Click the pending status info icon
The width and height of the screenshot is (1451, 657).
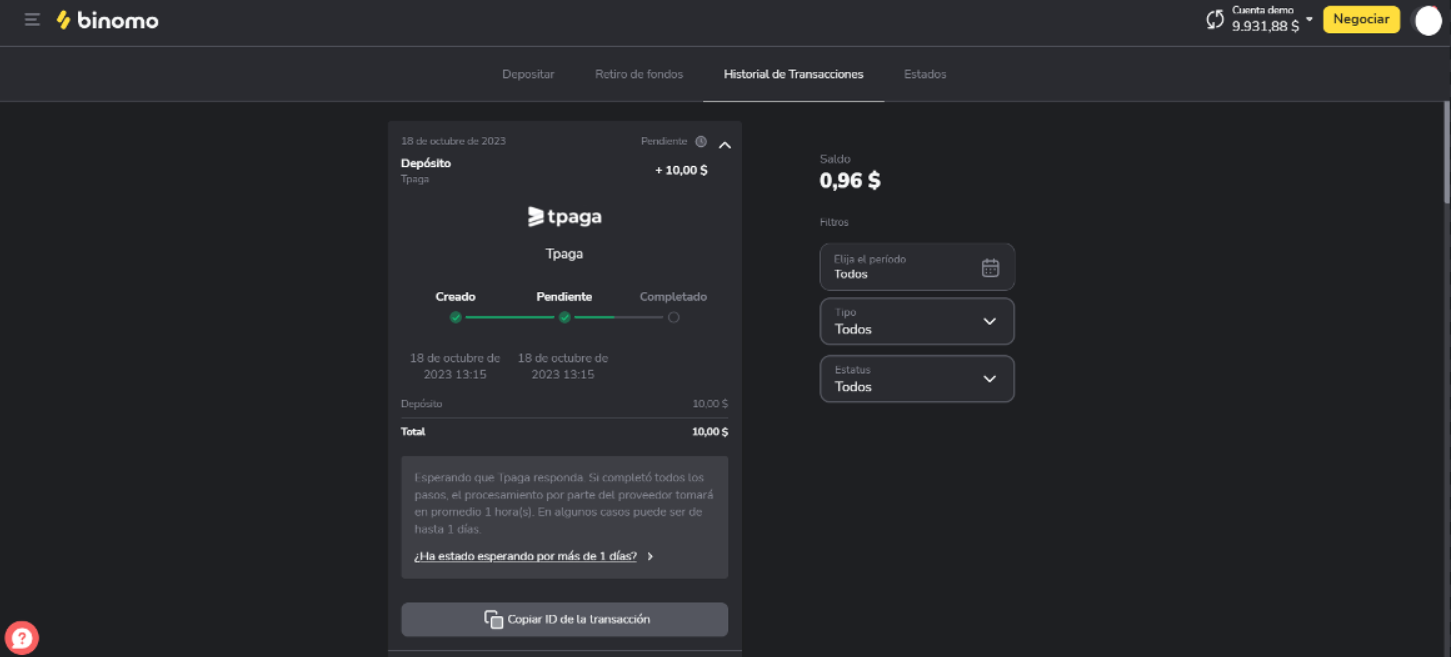tap(701, 142)
